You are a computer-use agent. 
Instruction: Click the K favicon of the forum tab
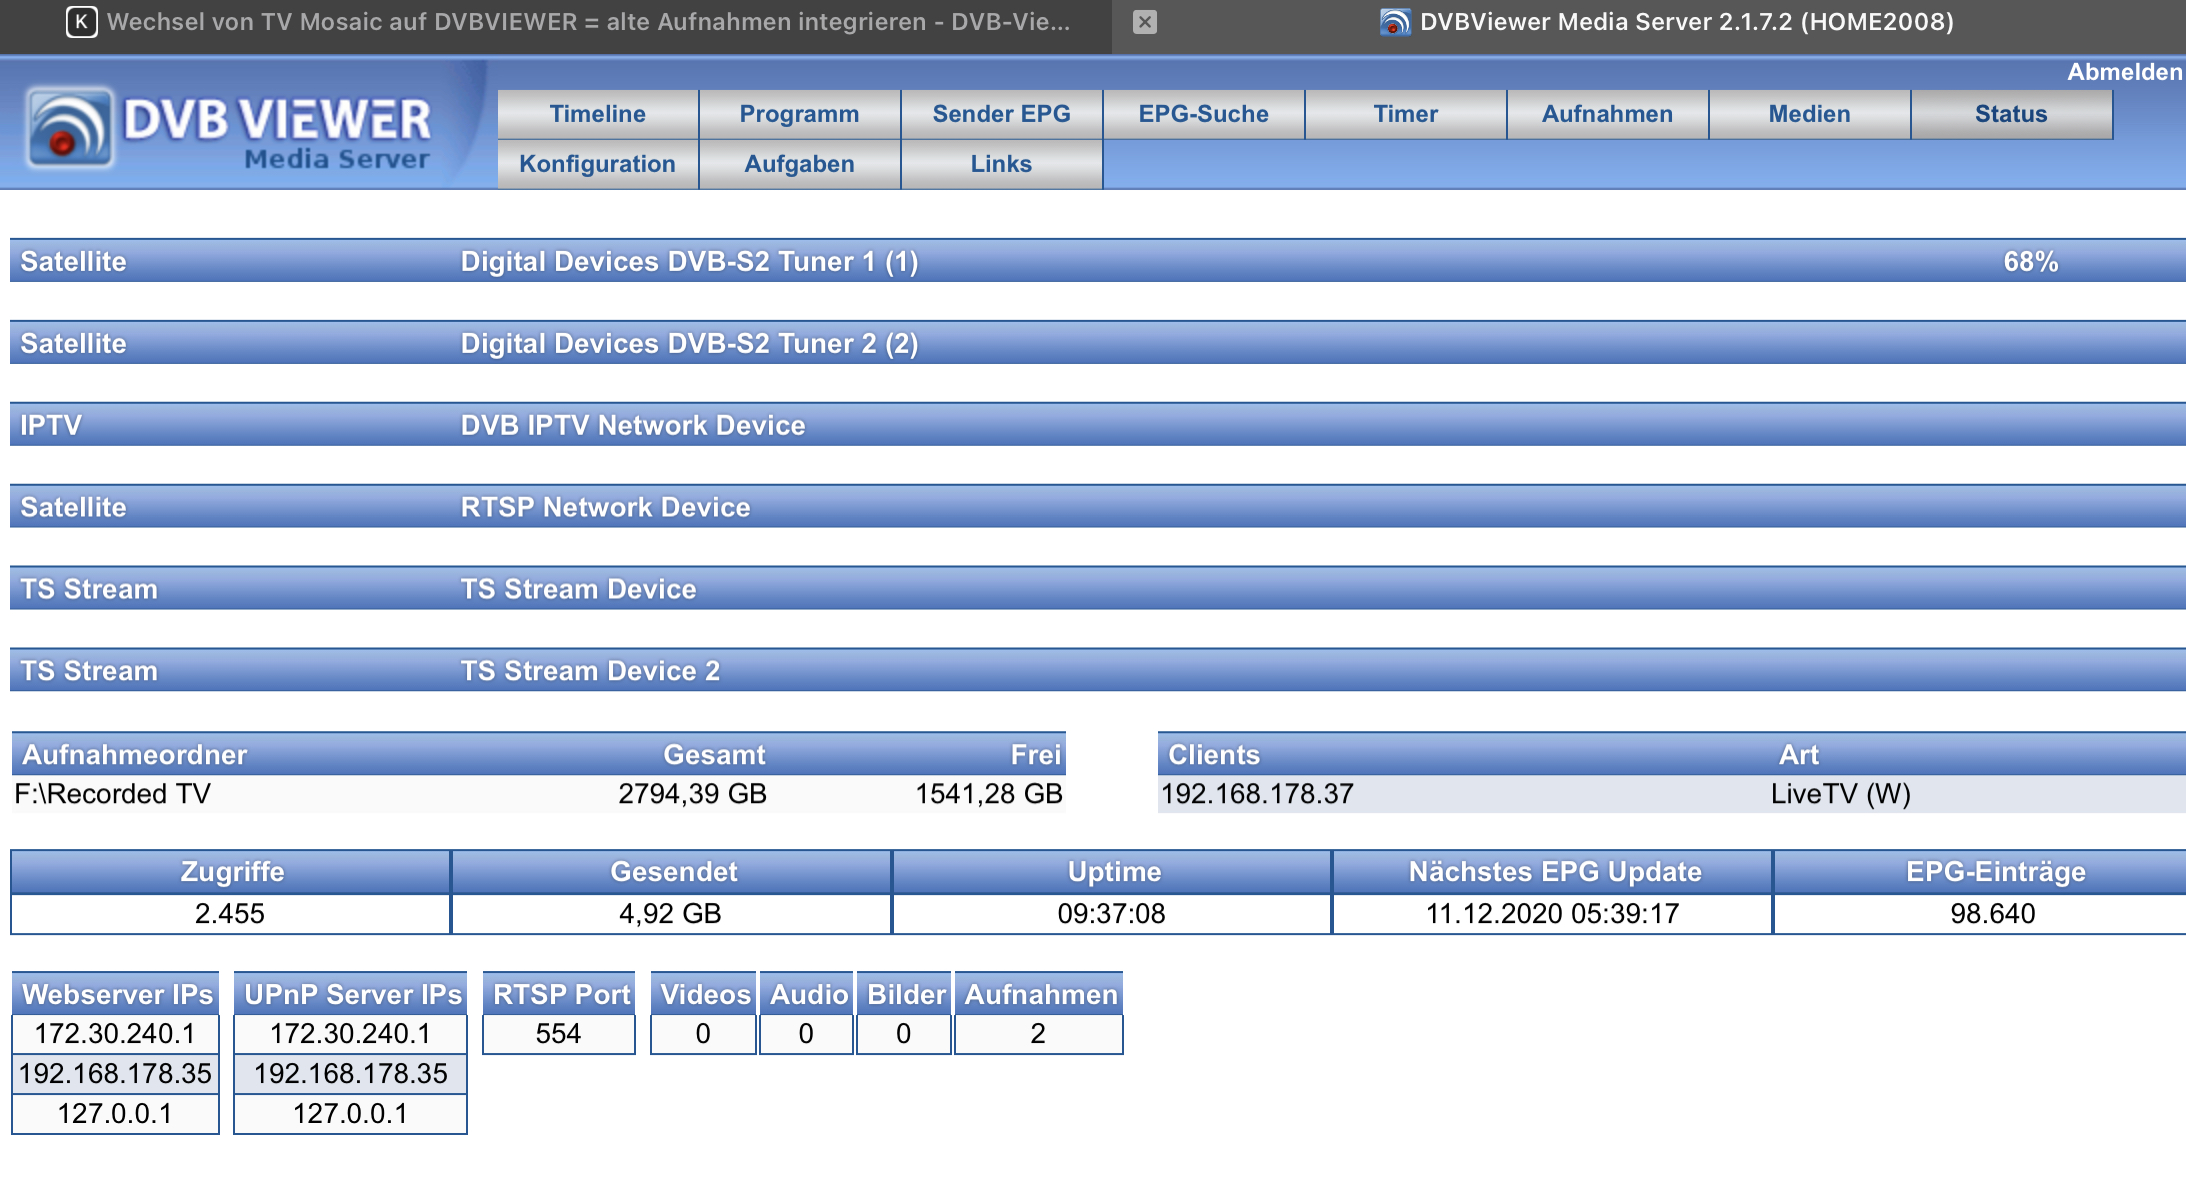[x=81, y=22]
